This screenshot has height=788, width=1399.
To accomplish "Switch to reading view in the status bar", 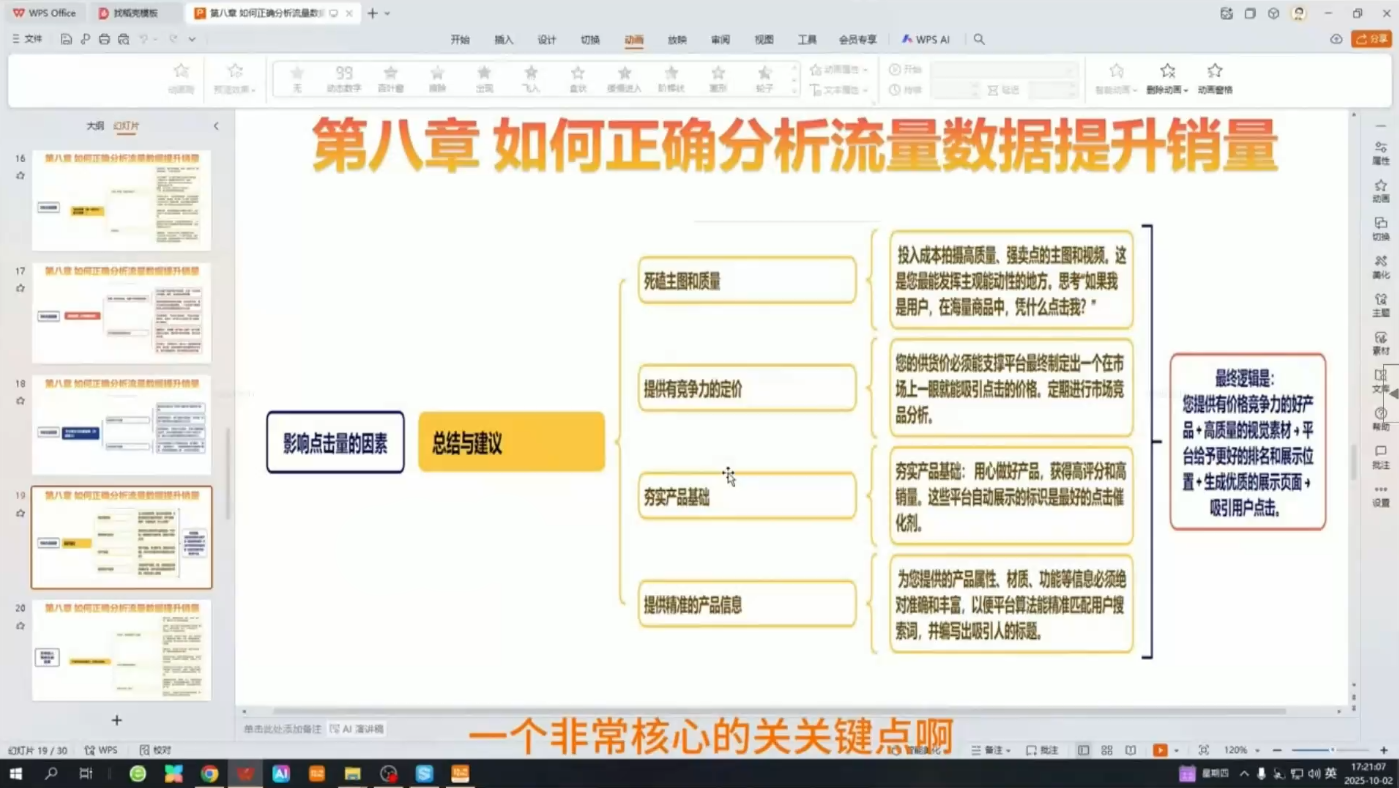I will point(1131,750).
